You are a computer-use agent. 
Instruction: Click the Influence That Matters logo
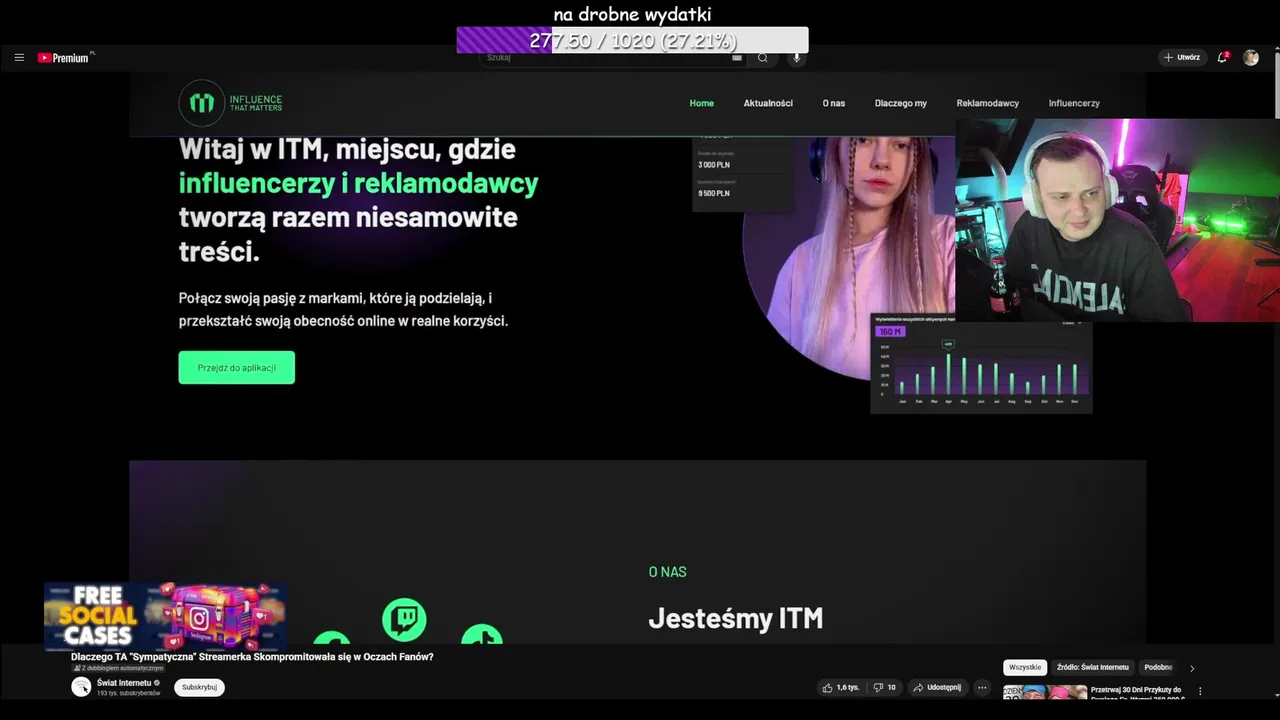231,103
